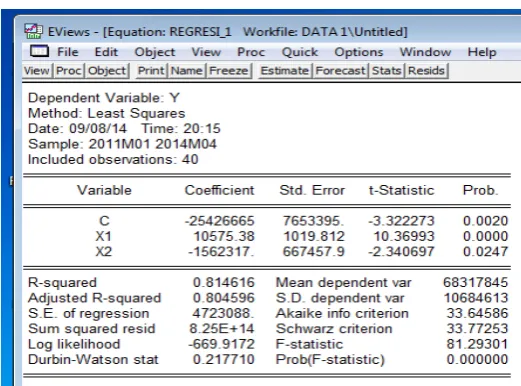The image size is (521, 386).
Task: Open the View menu in menu bar
Action: coord(206,52)
